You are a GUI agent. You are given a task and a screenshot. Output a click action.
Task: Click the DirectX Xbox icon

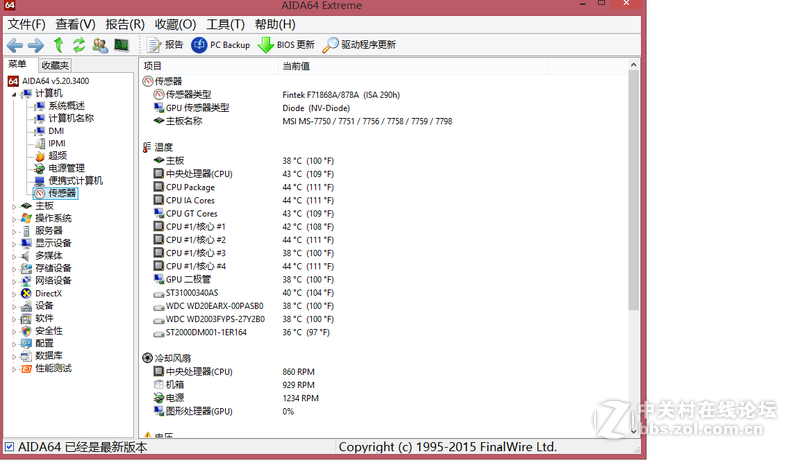coord(27,294)
